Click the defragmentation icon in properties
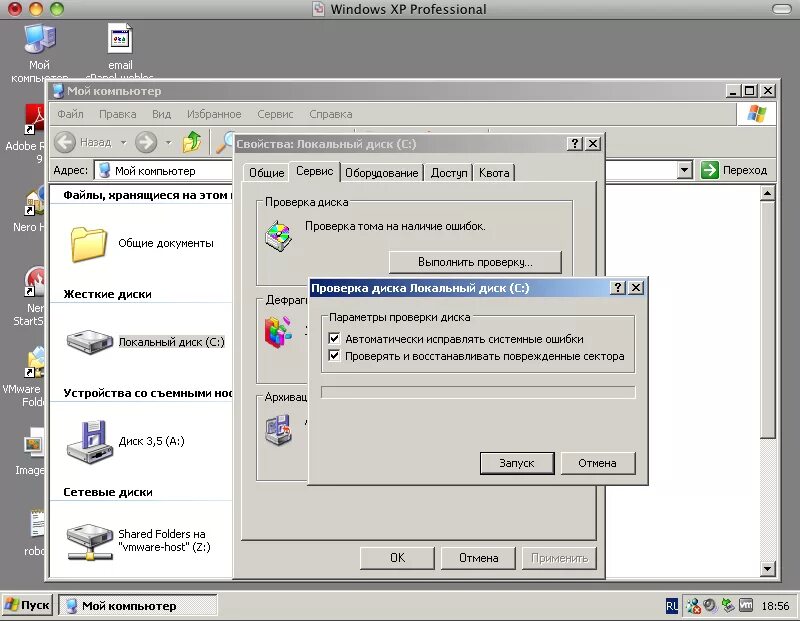800x621 pixels. point(279,332)
